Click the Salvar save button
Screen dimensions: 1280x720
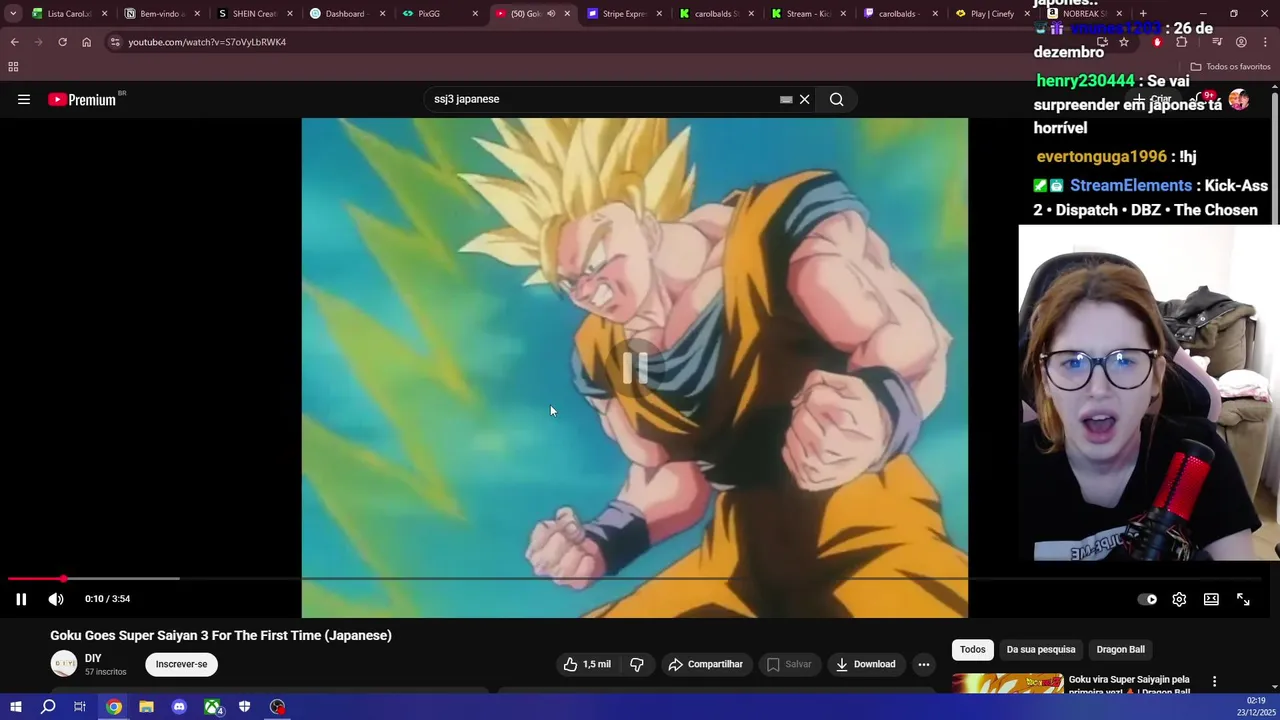point(789,664)
